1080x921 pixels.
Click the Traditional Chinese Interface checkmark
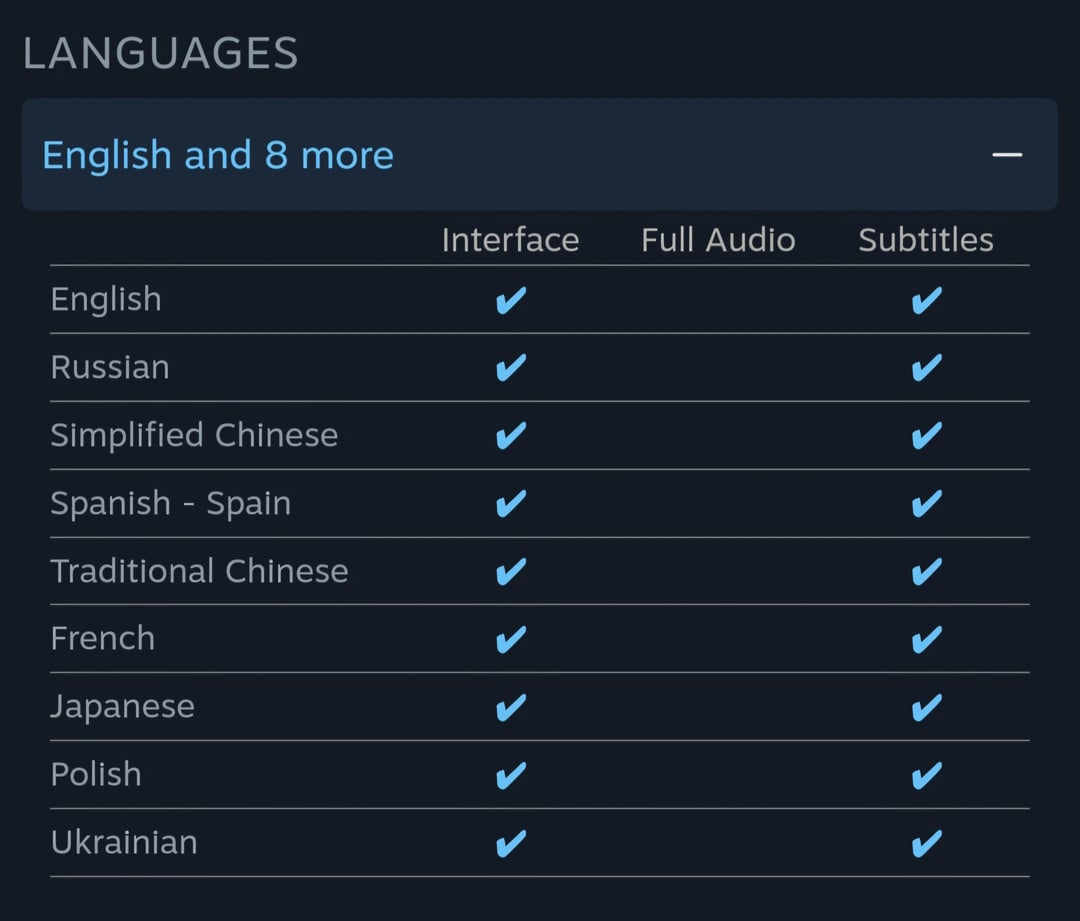click(511, 571)
